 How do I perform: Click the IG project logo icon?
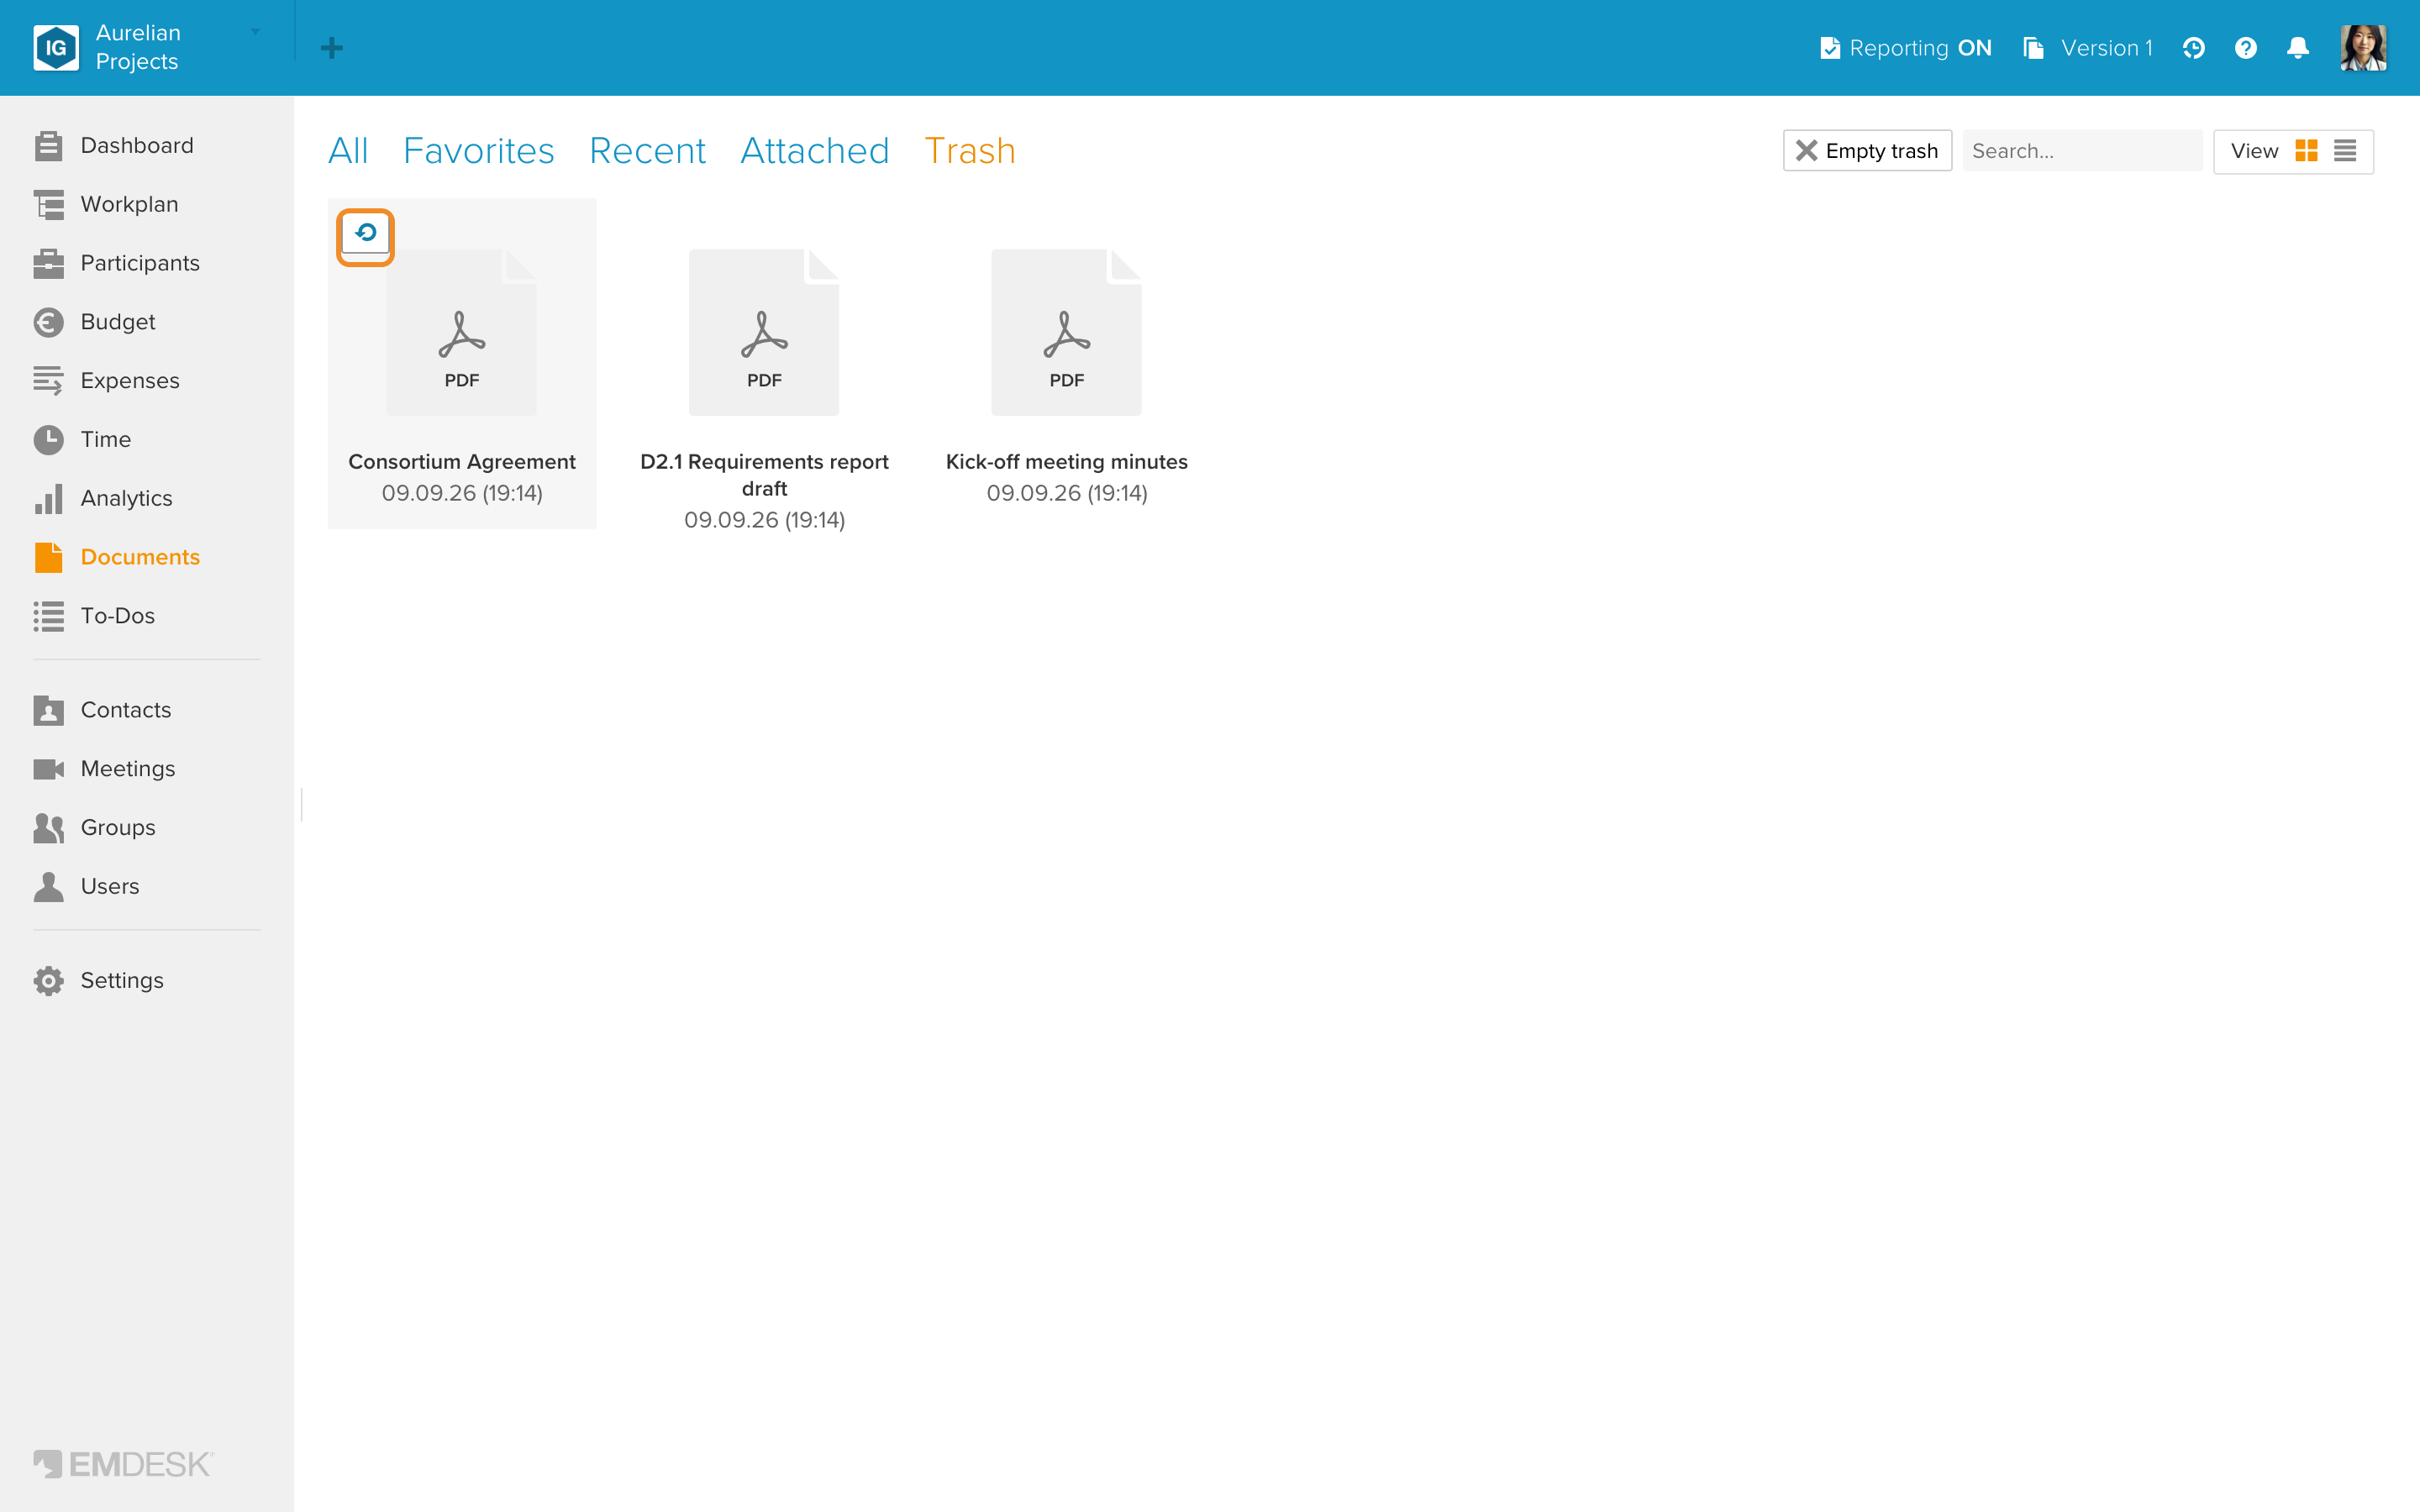click(x=56, y=47)
